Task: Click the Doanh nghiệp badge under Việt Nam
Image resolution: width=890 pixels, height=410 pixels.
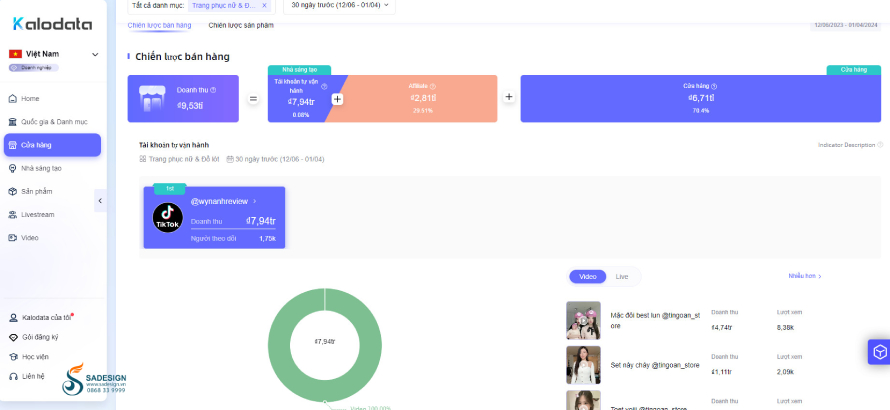Action: tap(33, 68)
